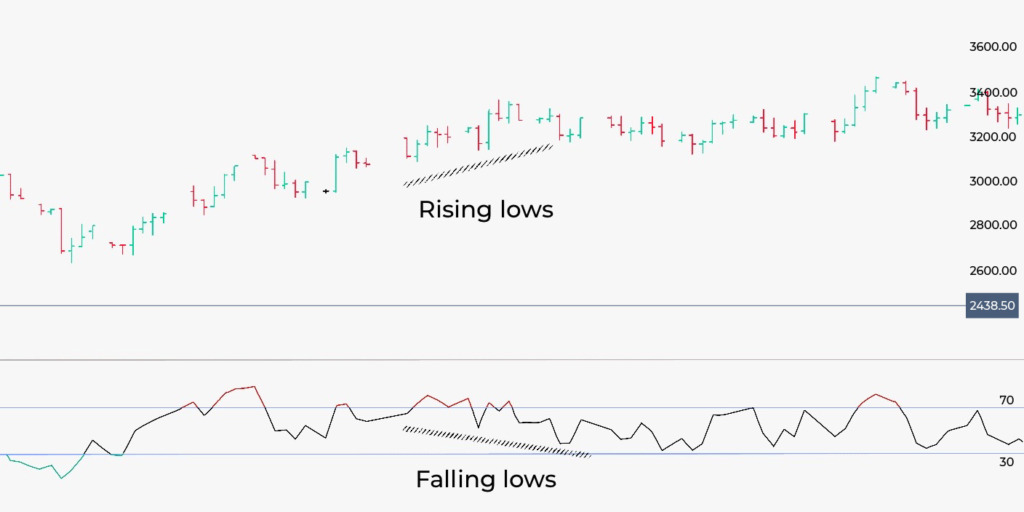The width and height of the screenshot is (1024, 512).
Task: Click the 3600.00 price axis label
Action: coord(993,47)
